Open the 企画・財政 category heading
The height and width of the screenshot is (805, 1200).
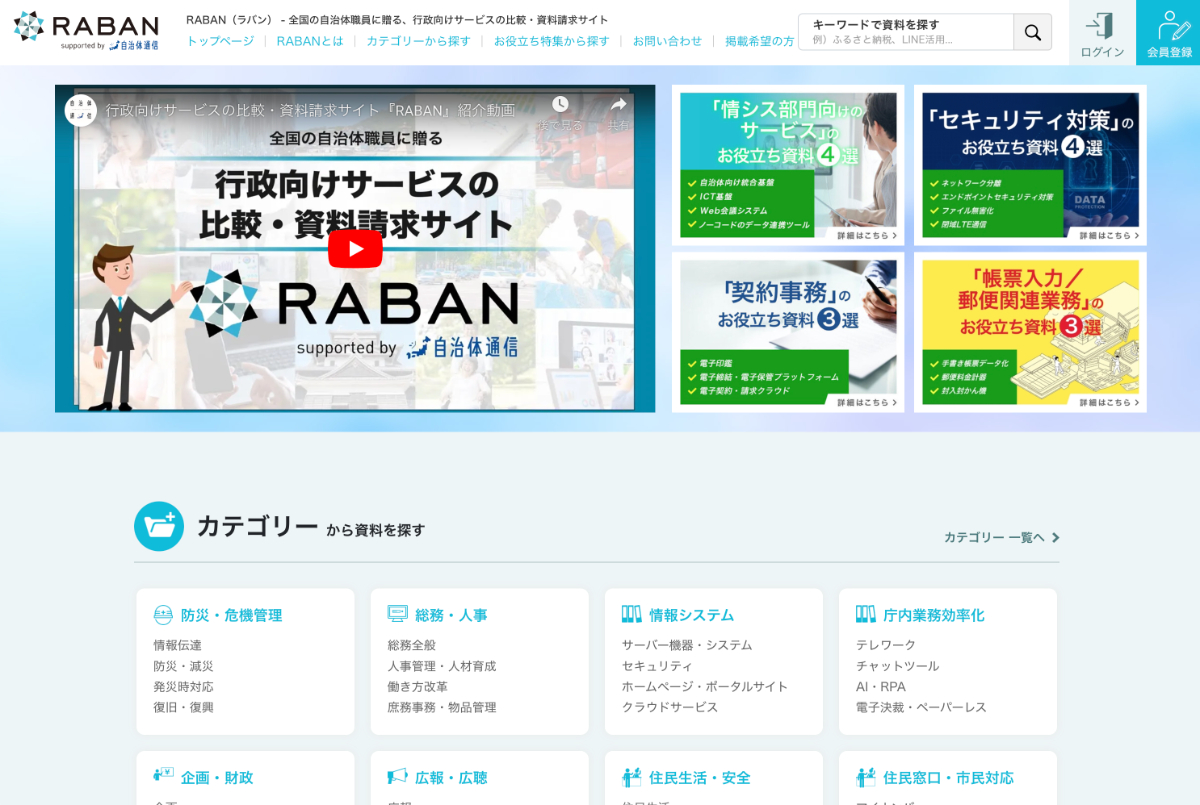(217, 777)
